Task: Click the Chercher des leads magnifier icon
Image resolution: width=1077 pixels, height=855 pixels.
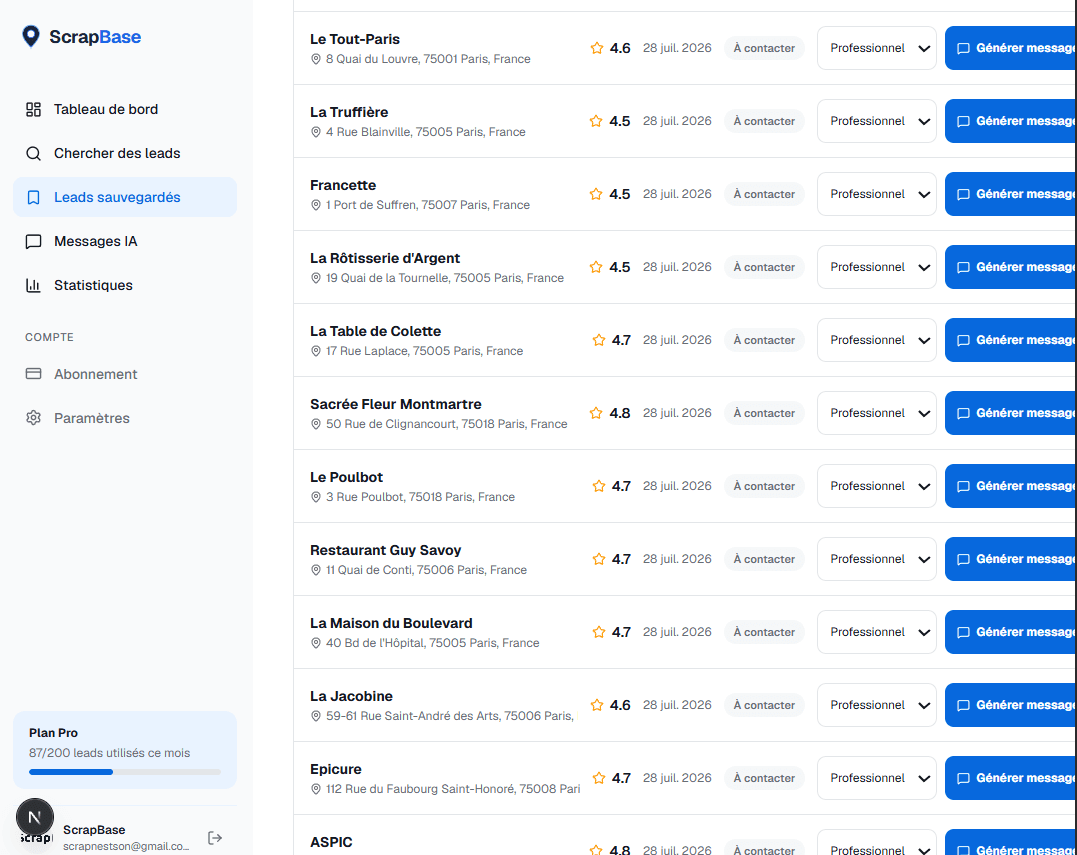Action: tap(33, 153)
